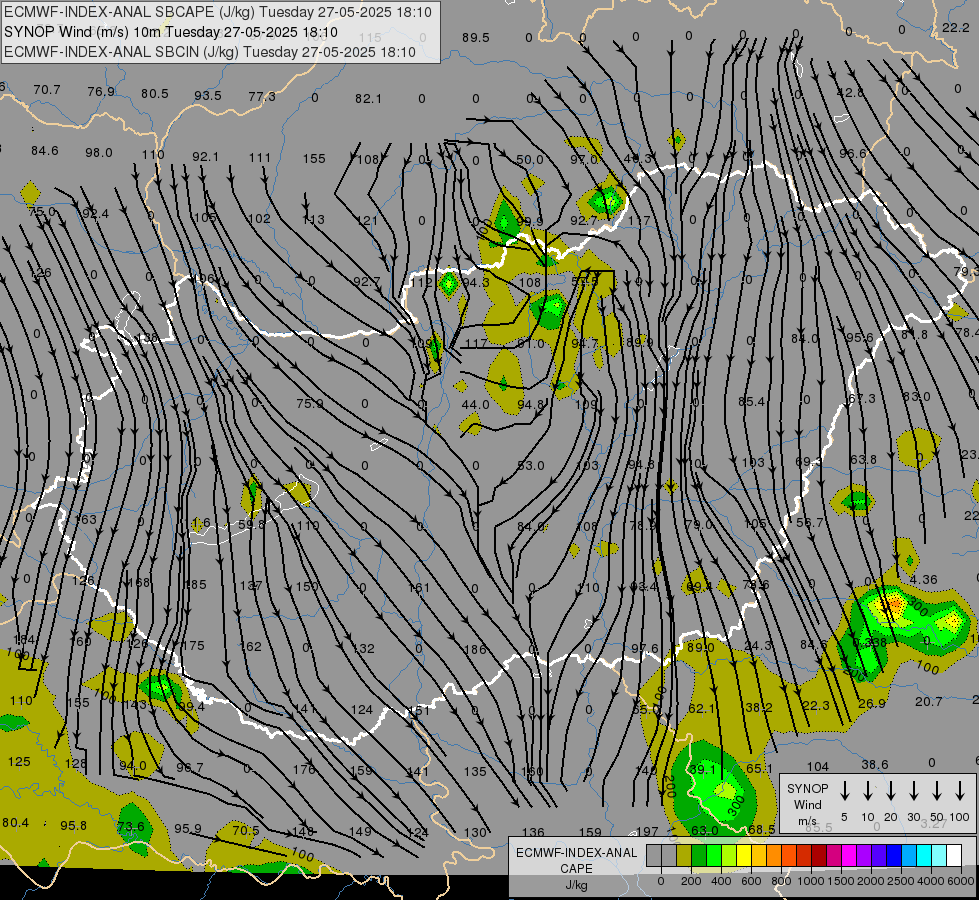Click the map value 96.6

tap(853, 154)
